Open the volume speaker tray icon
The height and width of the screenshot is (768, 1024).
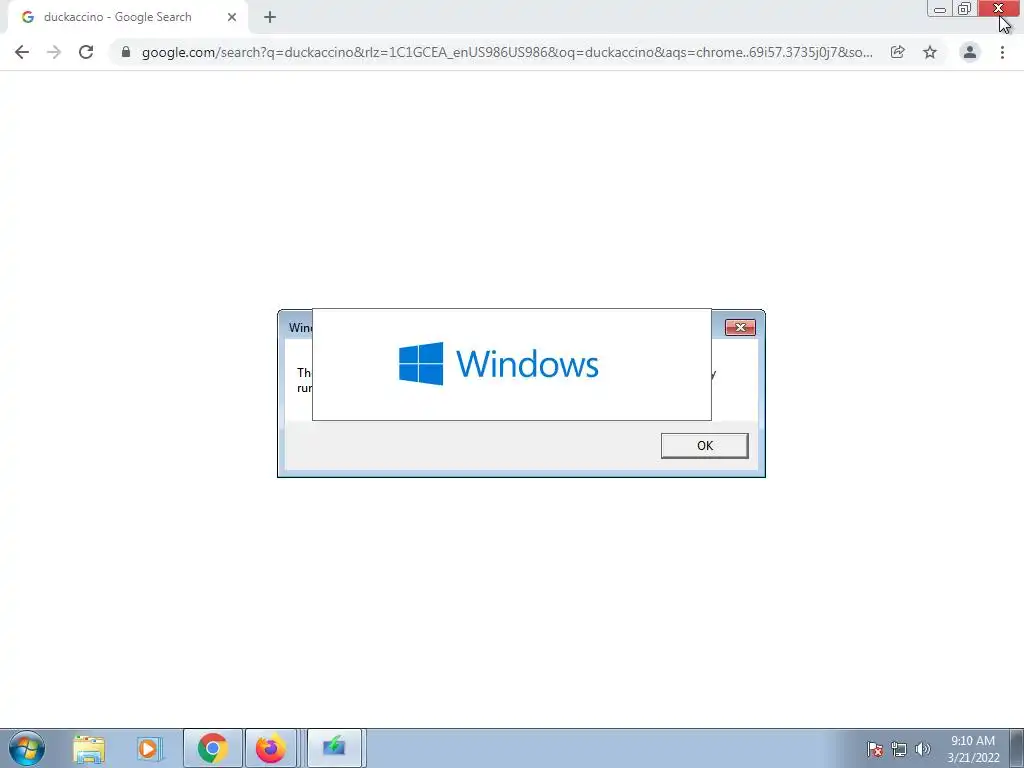tap(922, 749)
